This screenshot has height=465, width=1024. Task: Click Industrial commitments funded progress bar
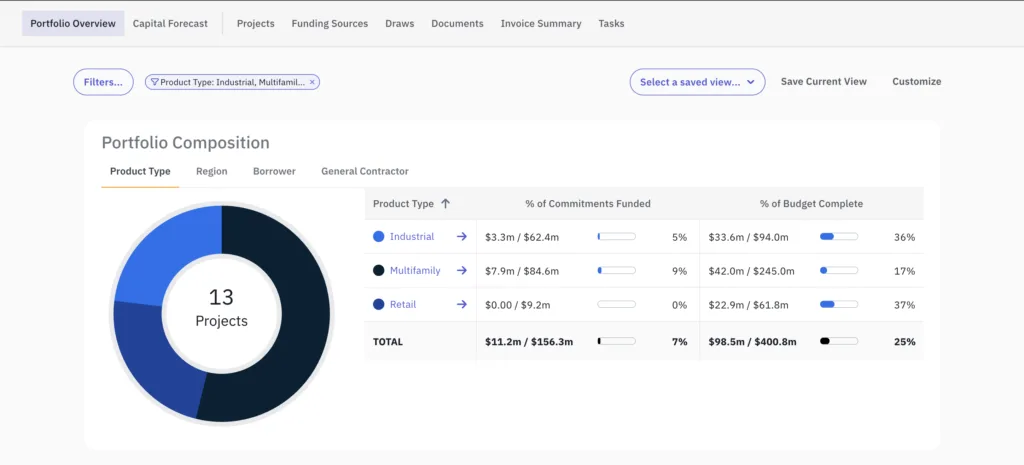tap(616, 236)
